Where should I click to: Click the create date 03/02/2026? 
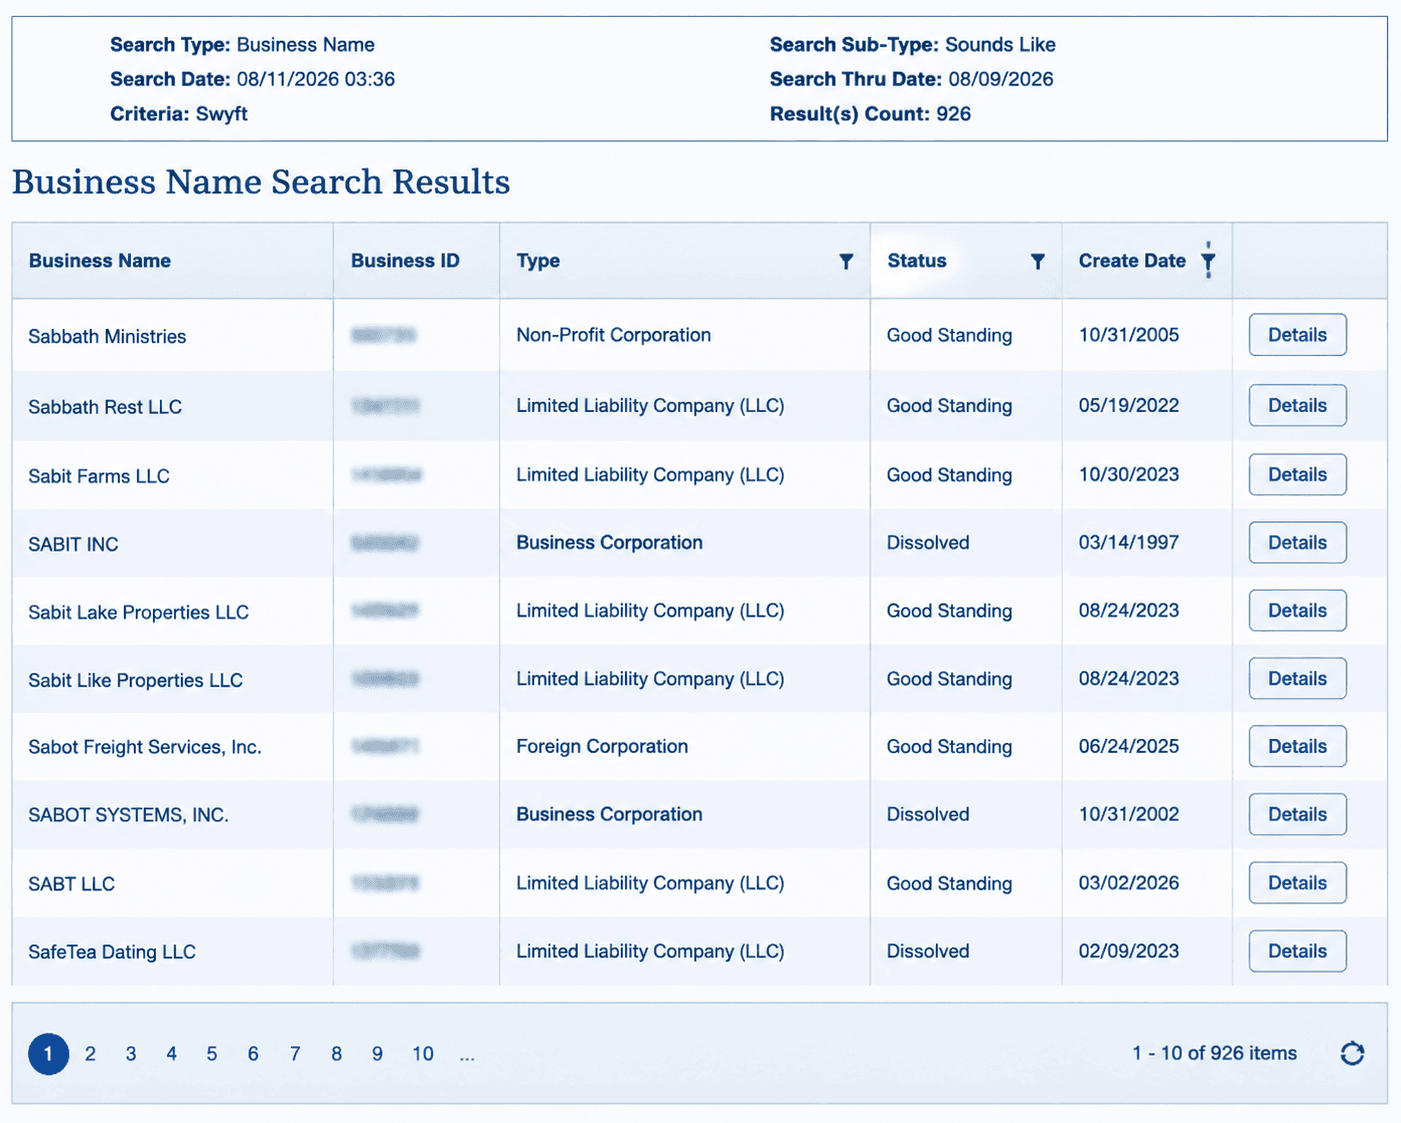[x=1128, y=883]
